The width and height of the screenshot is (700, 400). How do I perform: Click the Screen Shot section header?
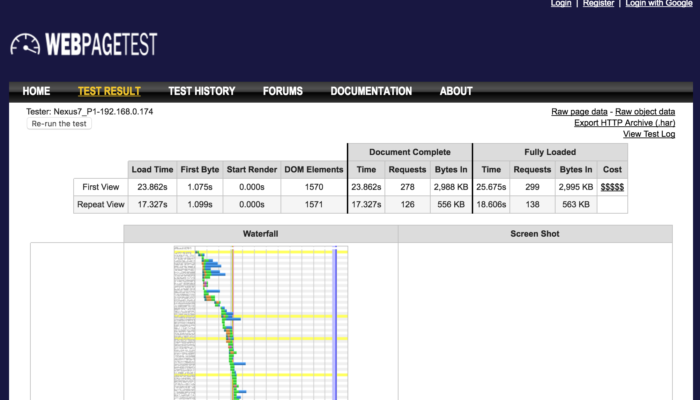[535, 234]
